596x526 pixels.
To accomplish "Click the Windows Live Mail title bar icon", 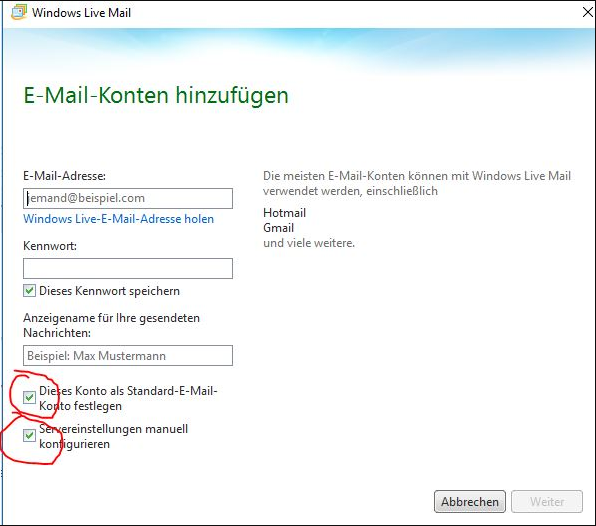I will click(19, 12).
